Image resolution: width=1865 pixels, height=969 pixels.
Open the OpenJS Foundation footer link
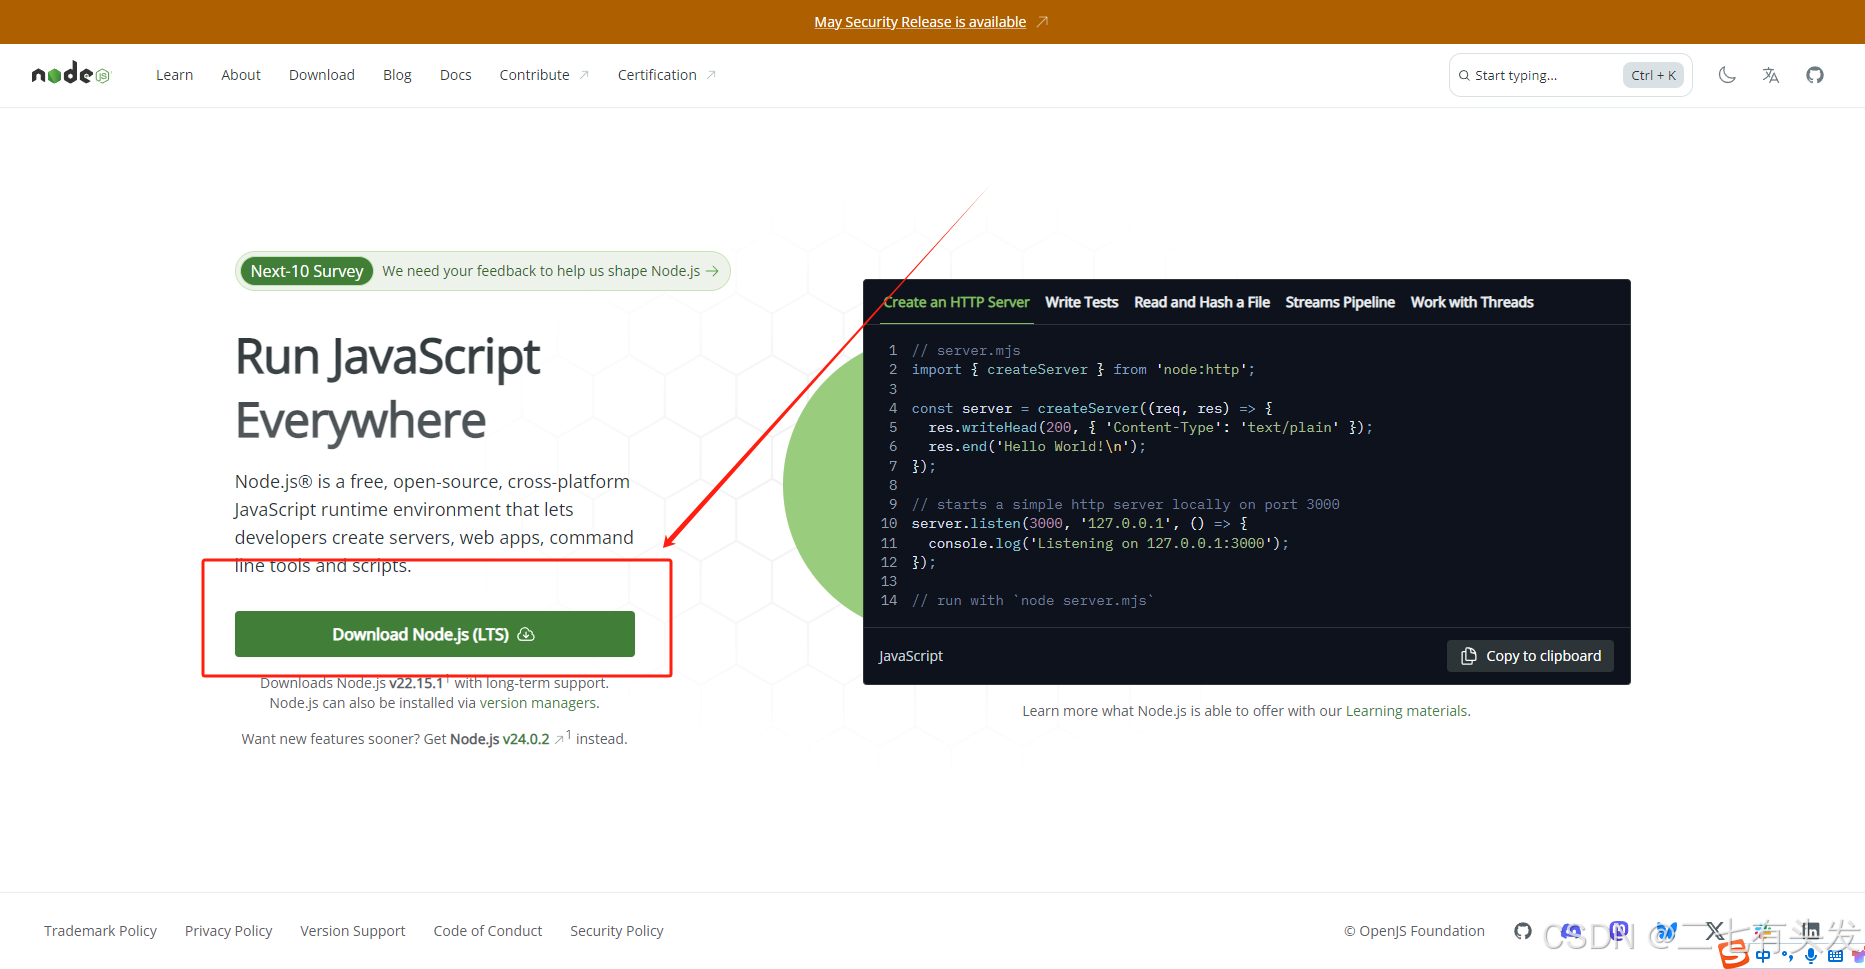point(1414,931)
